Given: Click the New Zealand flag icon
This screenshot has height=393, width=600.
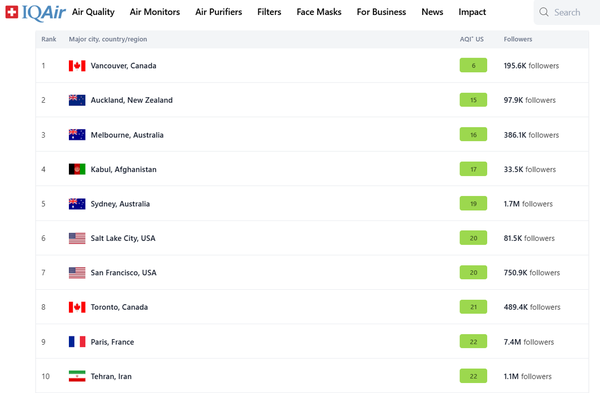Looking at the screenshot, I should tap(77, 100).
